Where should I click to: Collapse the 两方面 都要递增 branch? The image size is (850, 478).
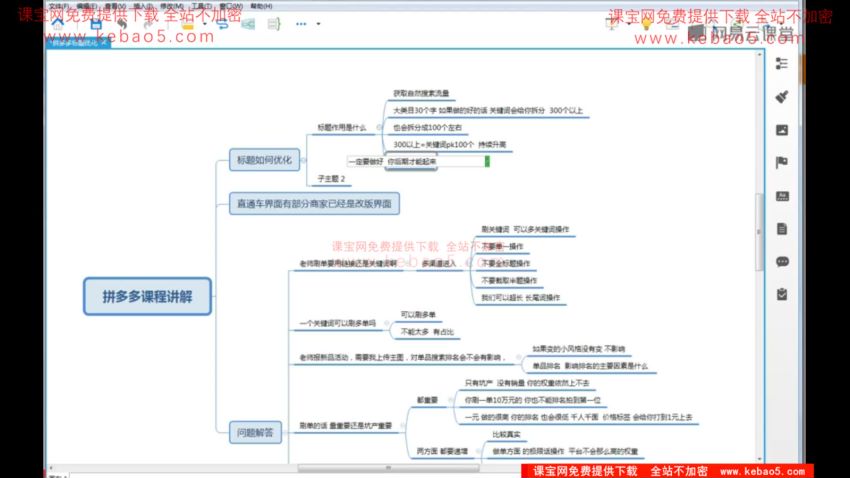tap(479, 451)
